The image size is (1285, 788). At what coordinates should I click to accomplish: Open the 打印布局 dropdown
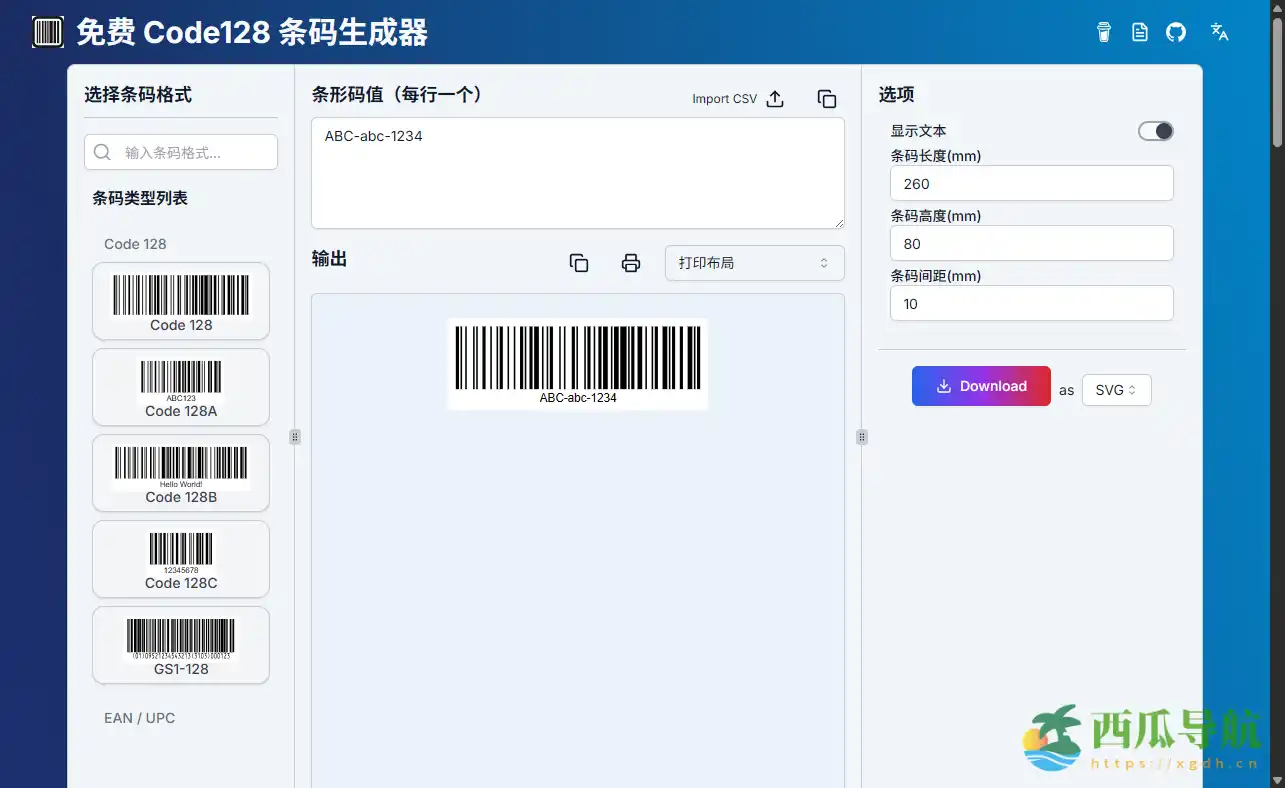click(x=754, y=263)
